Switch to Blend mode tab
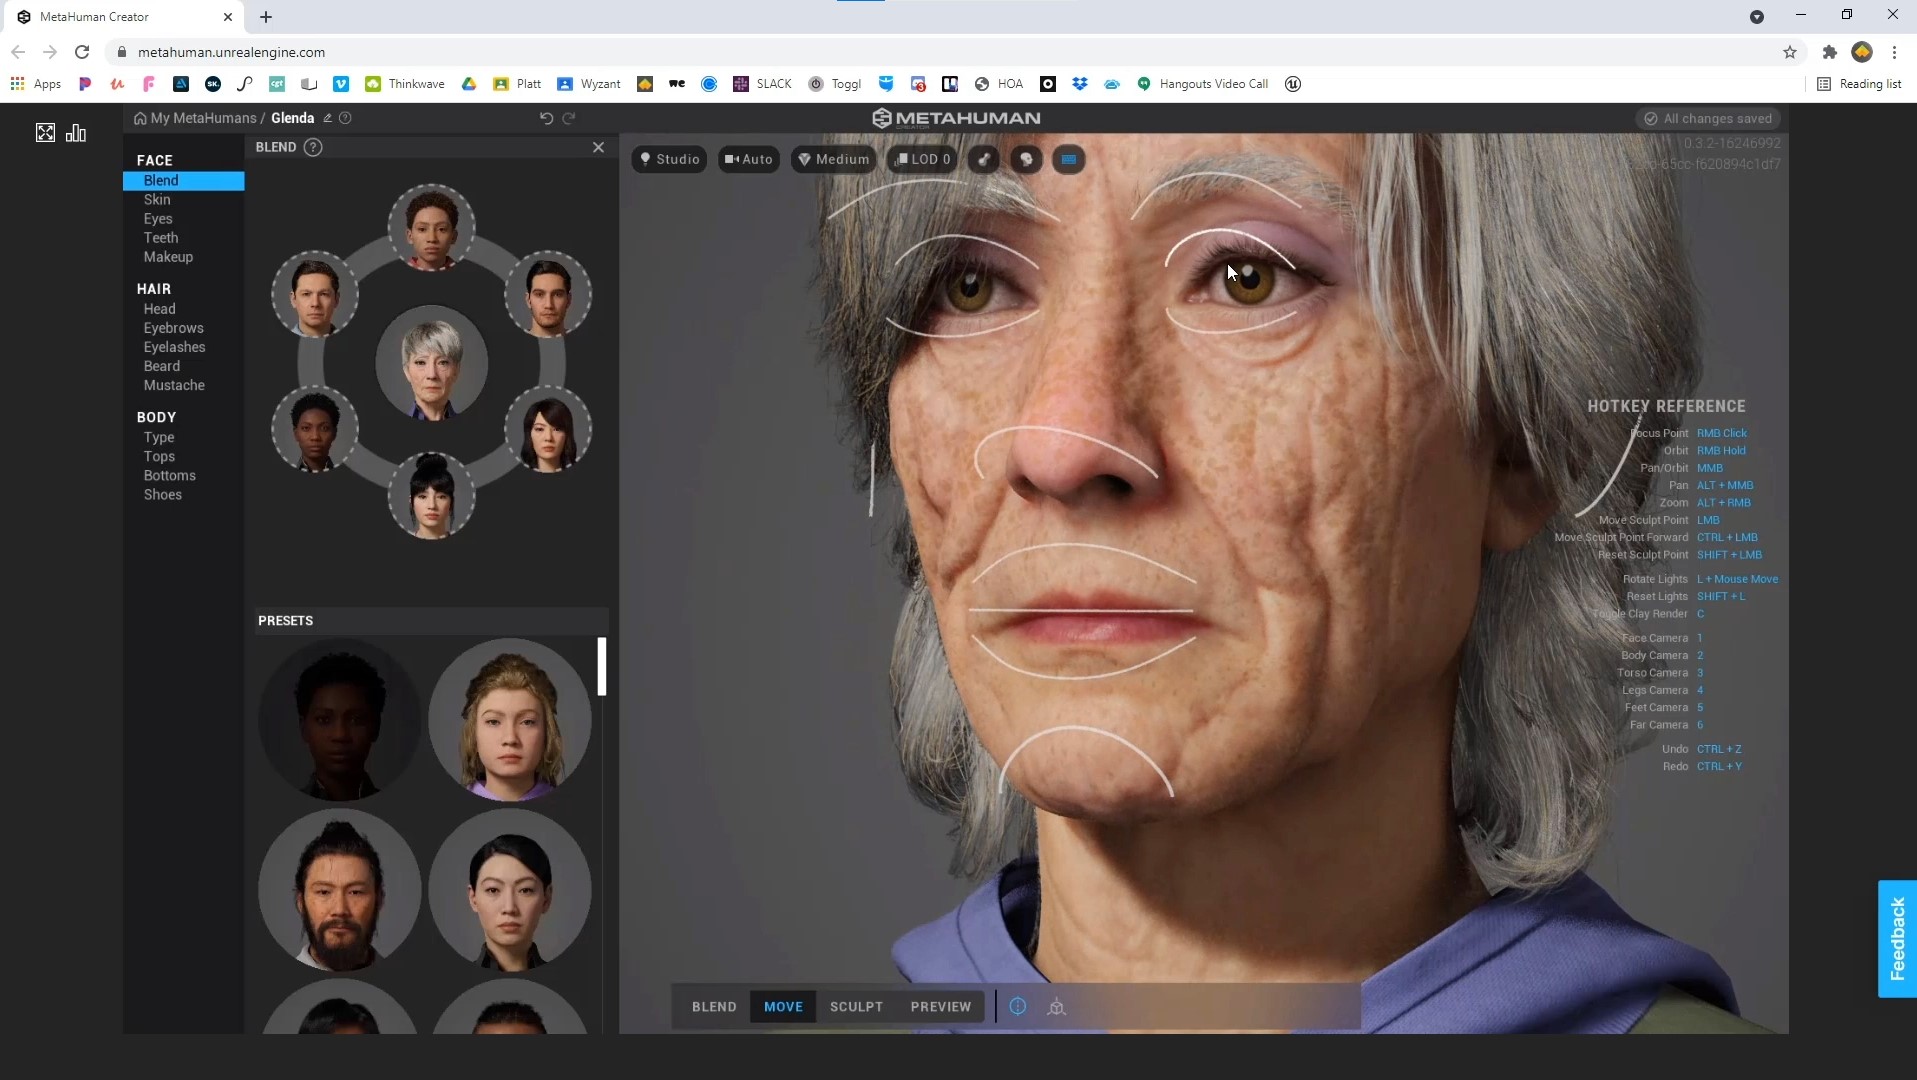This screenshot has height=1080, width=1917. pos(714,1007)
